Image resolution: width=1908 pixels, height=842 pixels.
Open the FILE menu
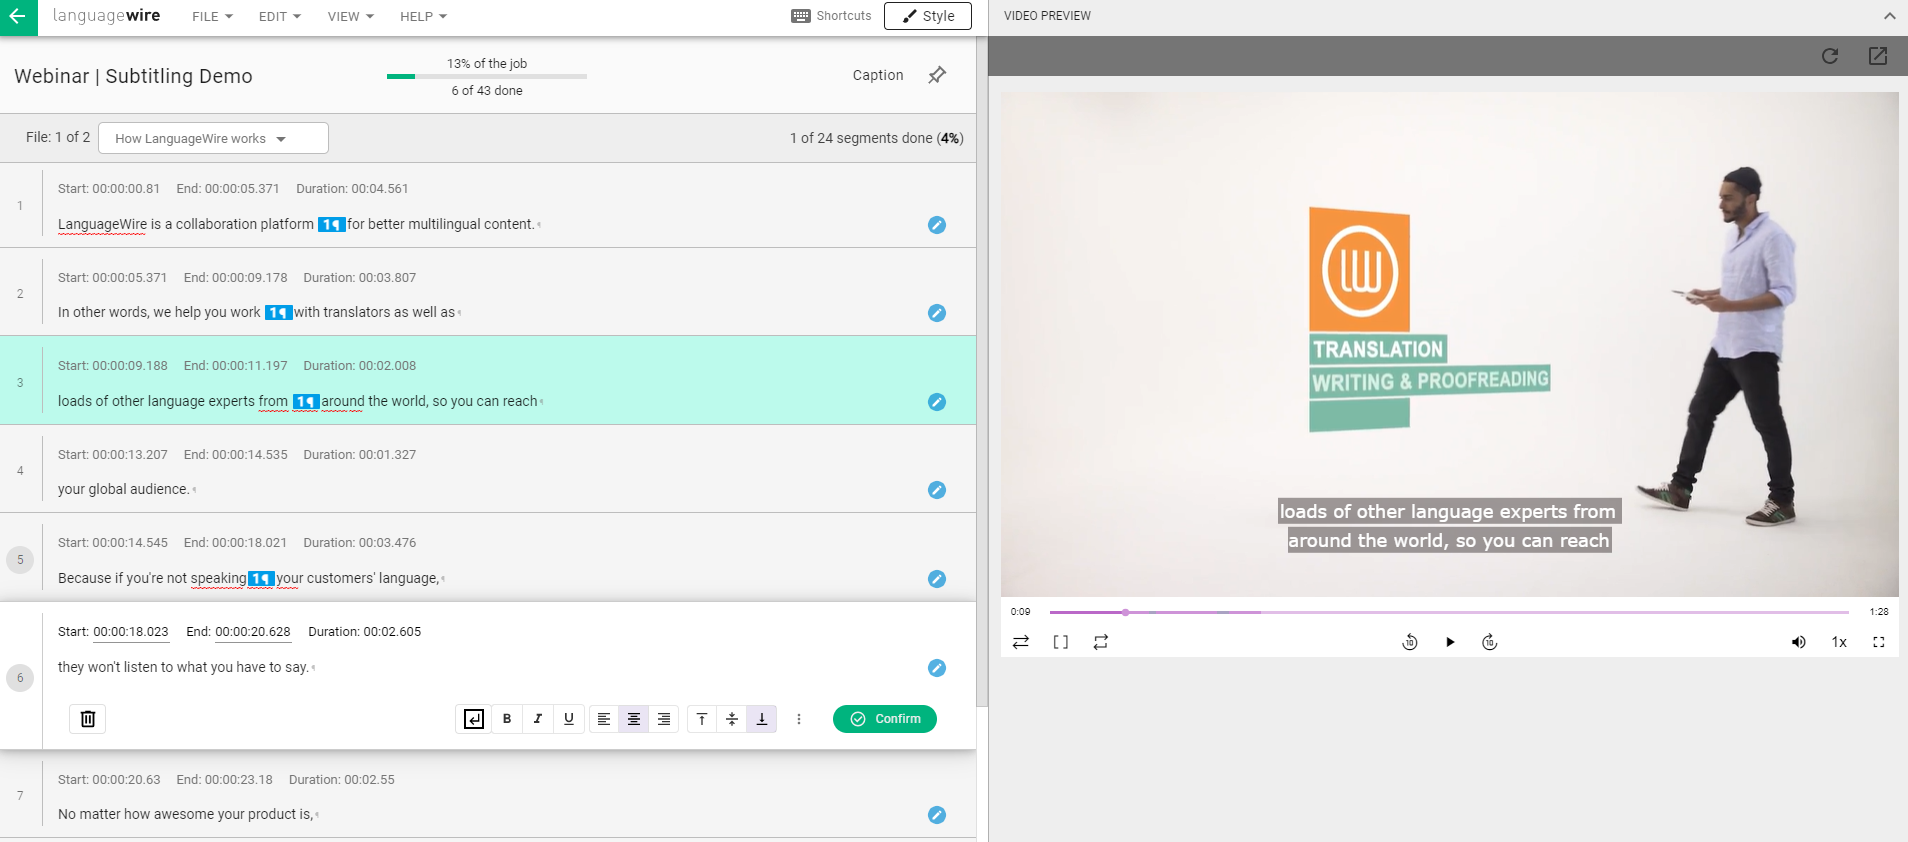pos(212,17)
